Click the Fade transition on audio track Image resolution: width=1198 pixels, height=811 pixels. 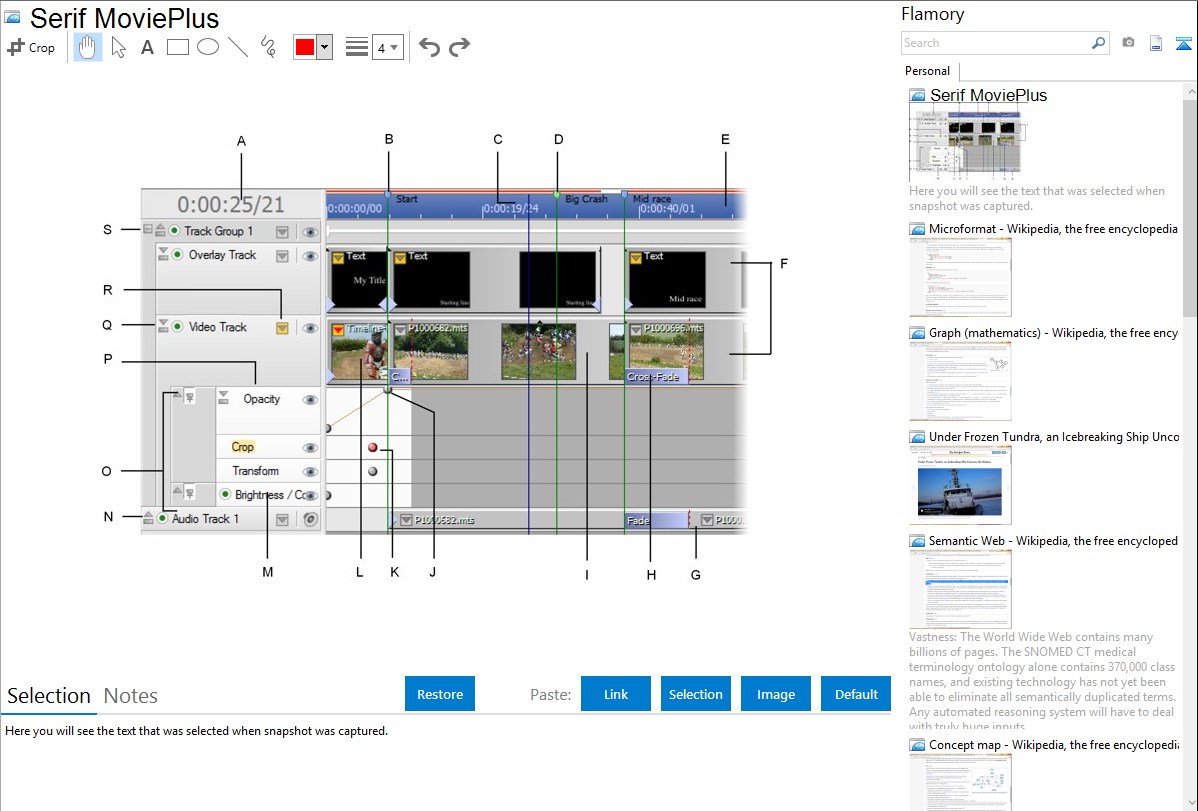click(x=656, y=521)
